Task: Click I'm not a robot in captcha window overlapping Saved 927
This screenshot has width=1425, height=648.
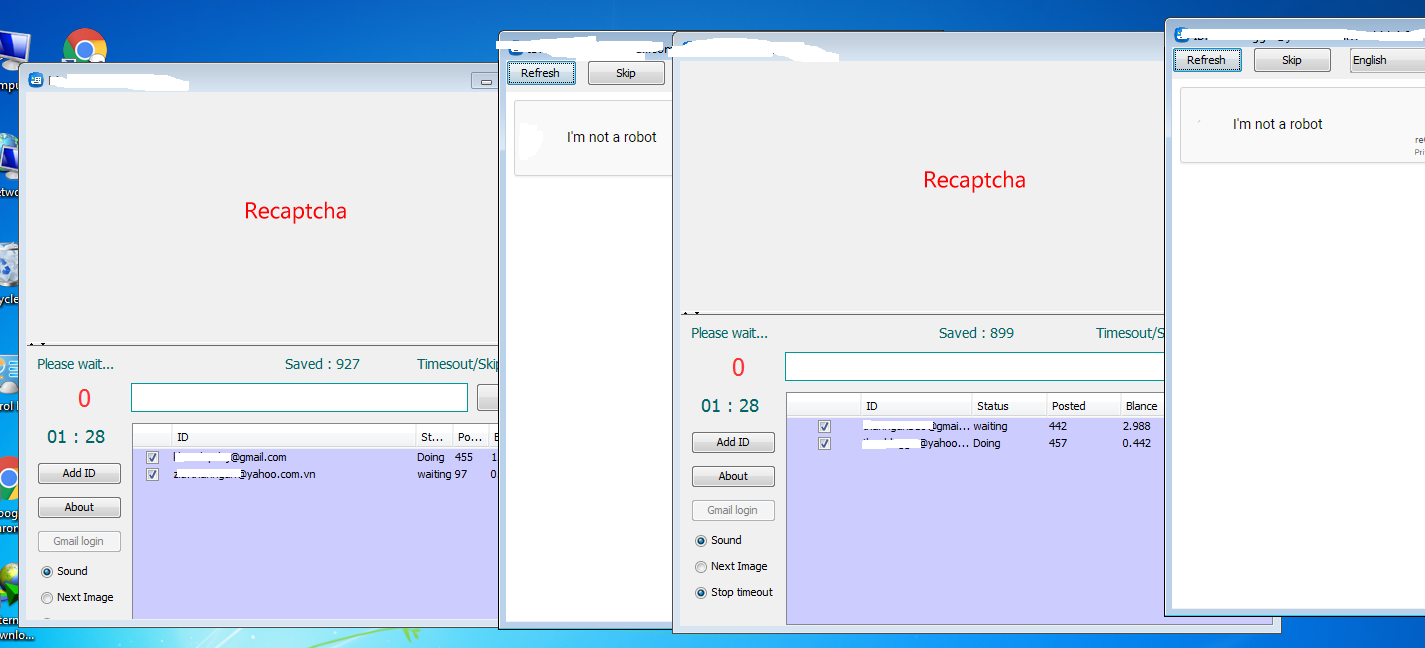Action: (611, 137)
